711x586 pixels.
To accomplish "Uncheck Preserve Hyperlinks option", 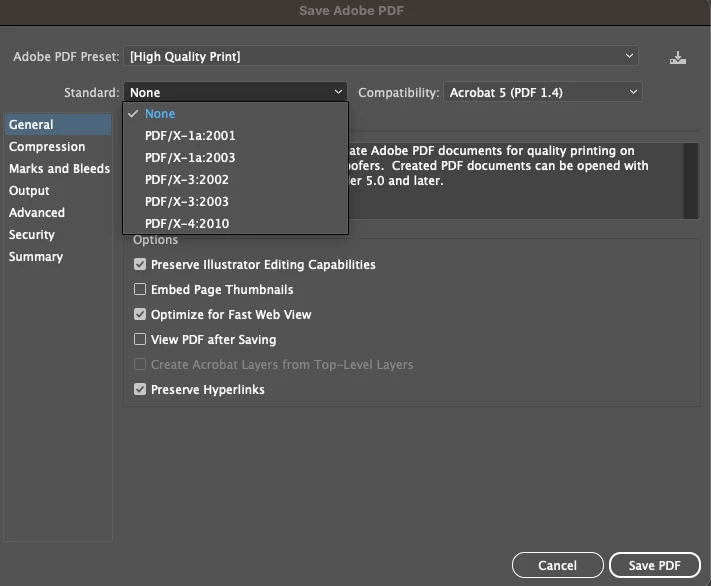I will 140,389.
